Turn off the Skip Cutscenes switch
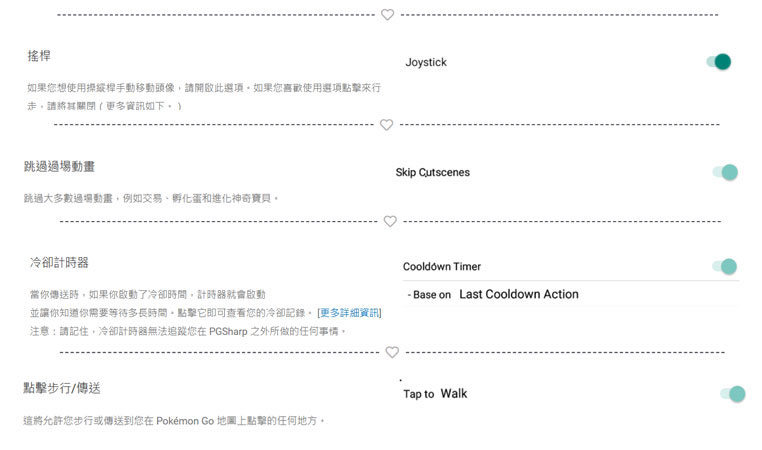This screenshot has height=450, width=762. [726, 172]
